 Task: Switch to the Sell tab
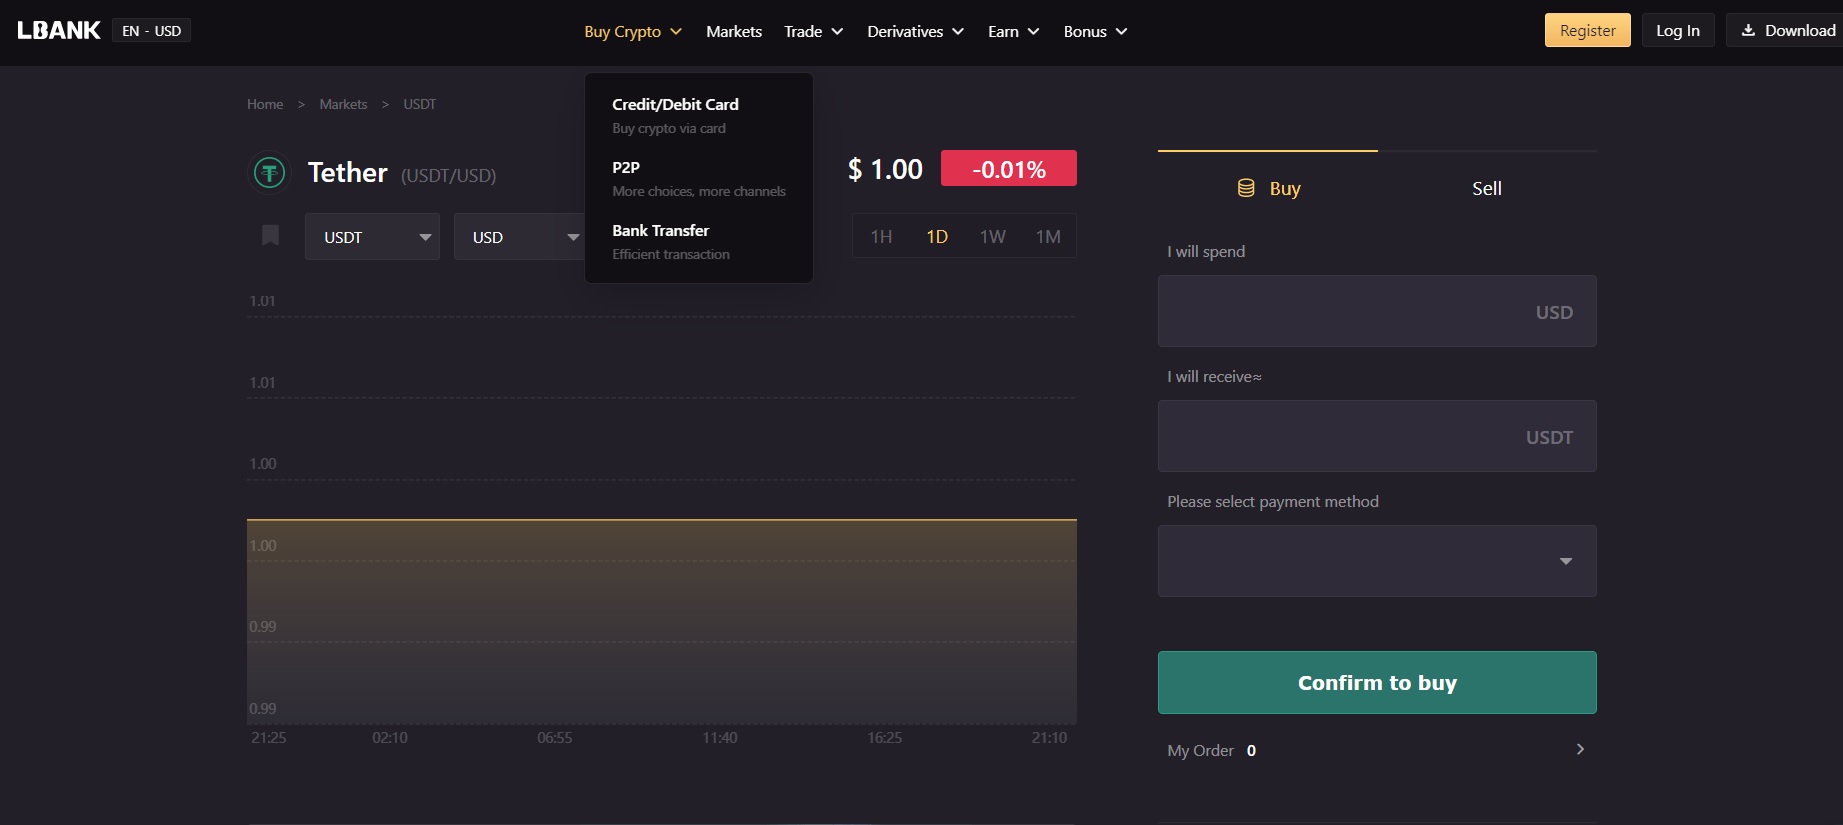point(1487,188)
